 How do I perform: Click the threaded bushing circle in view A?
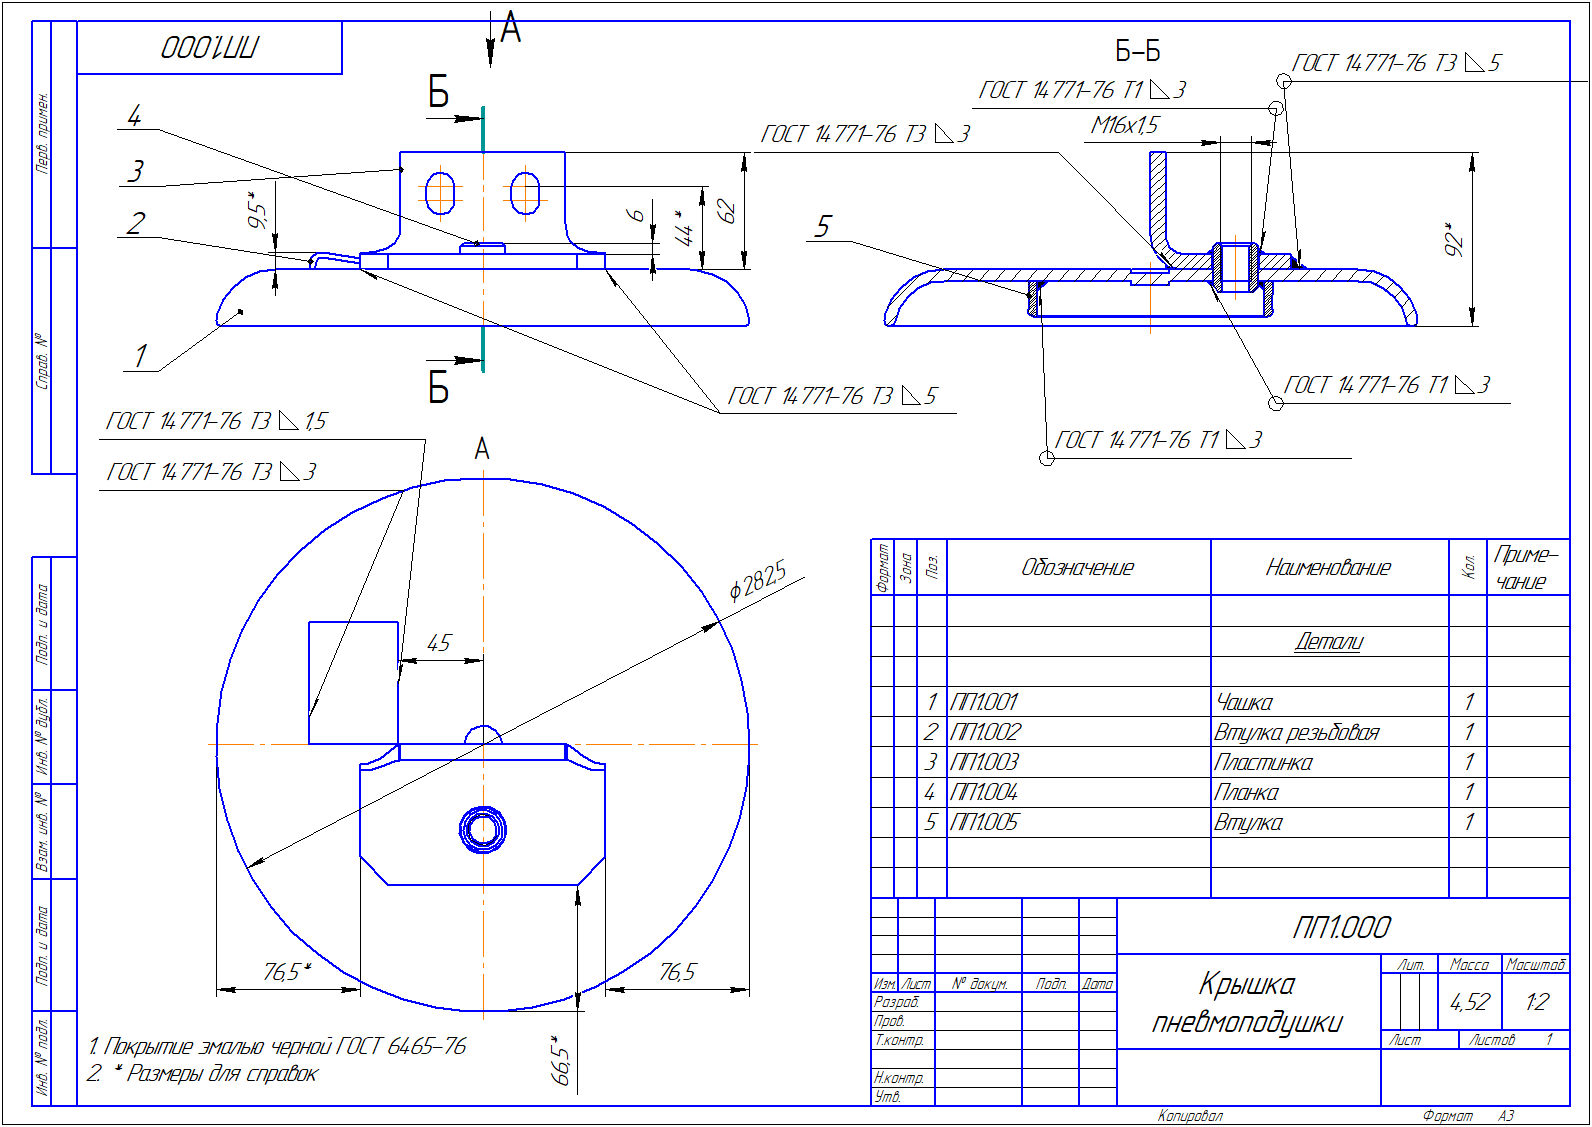(x=483, y=829)
